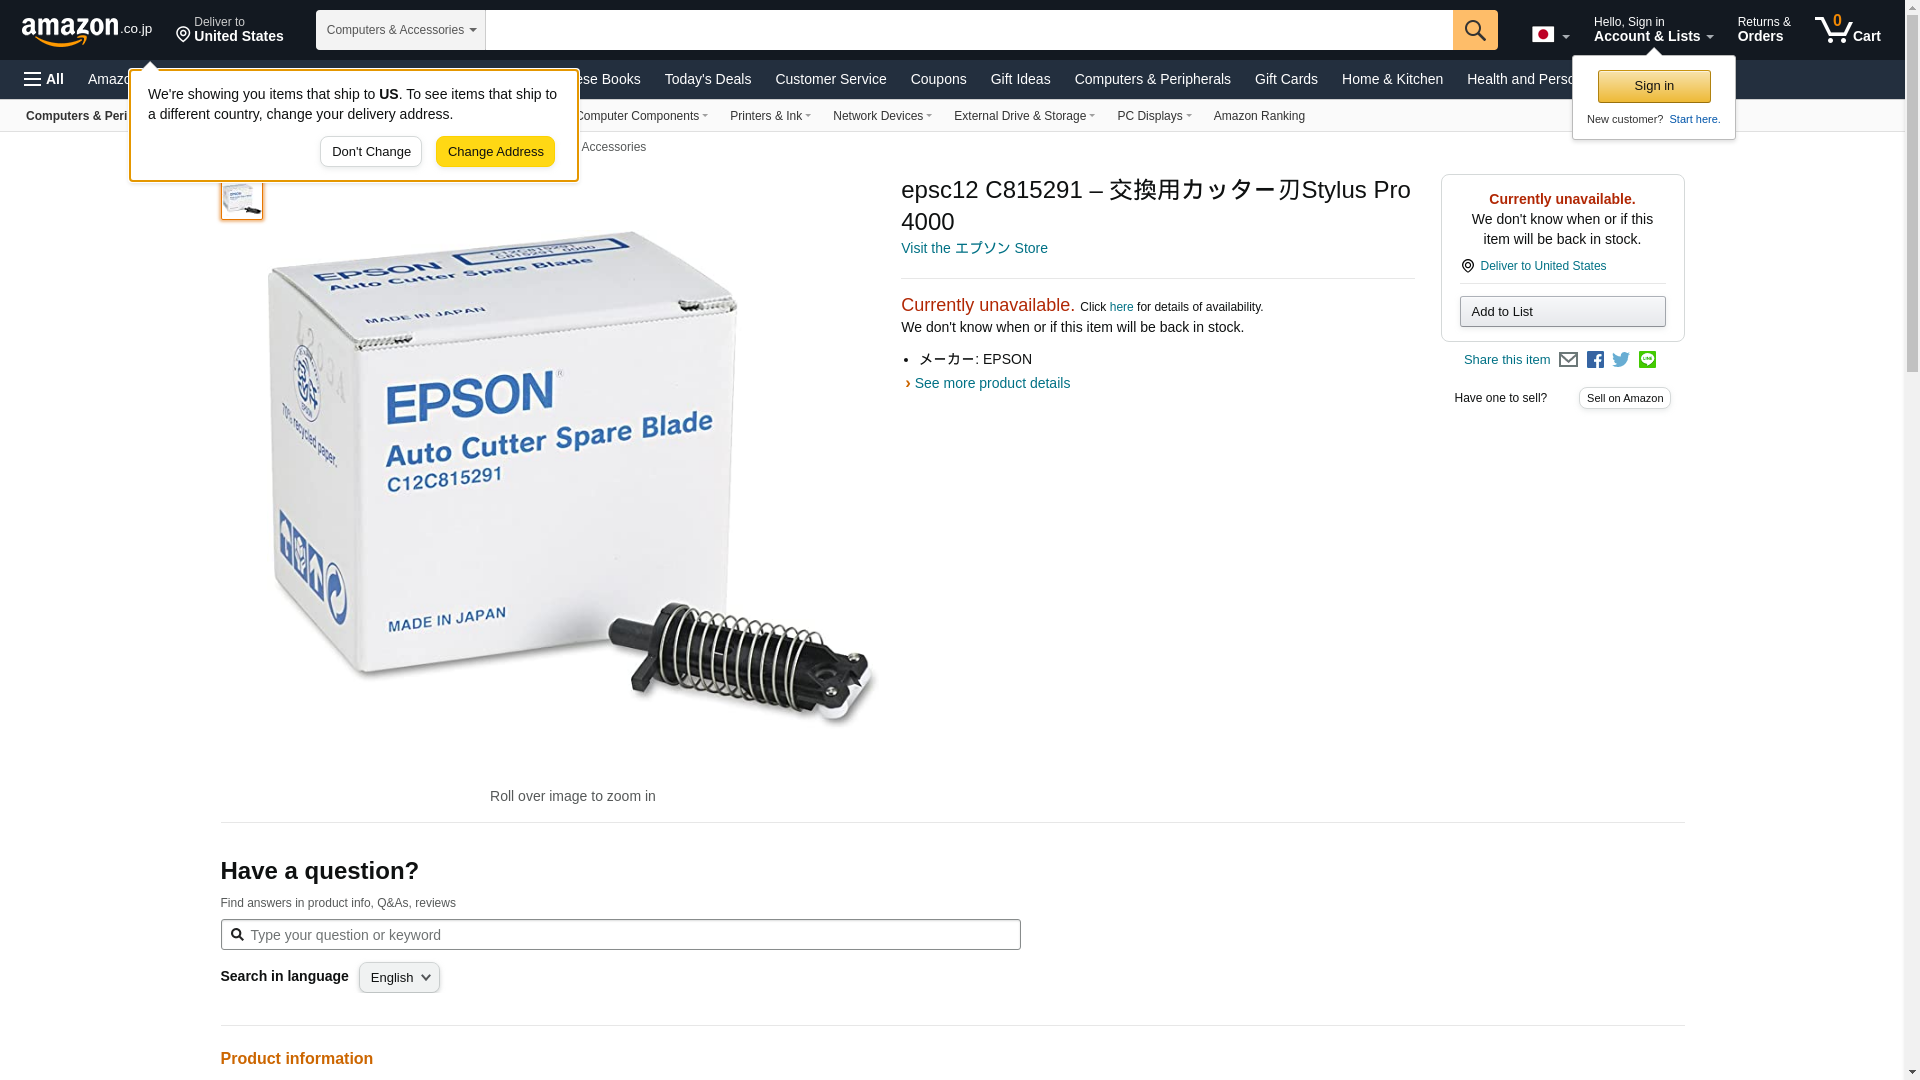Open Today's Deals in navigation
Viewport: 1920px width, 1080px height.
(708, 79)
